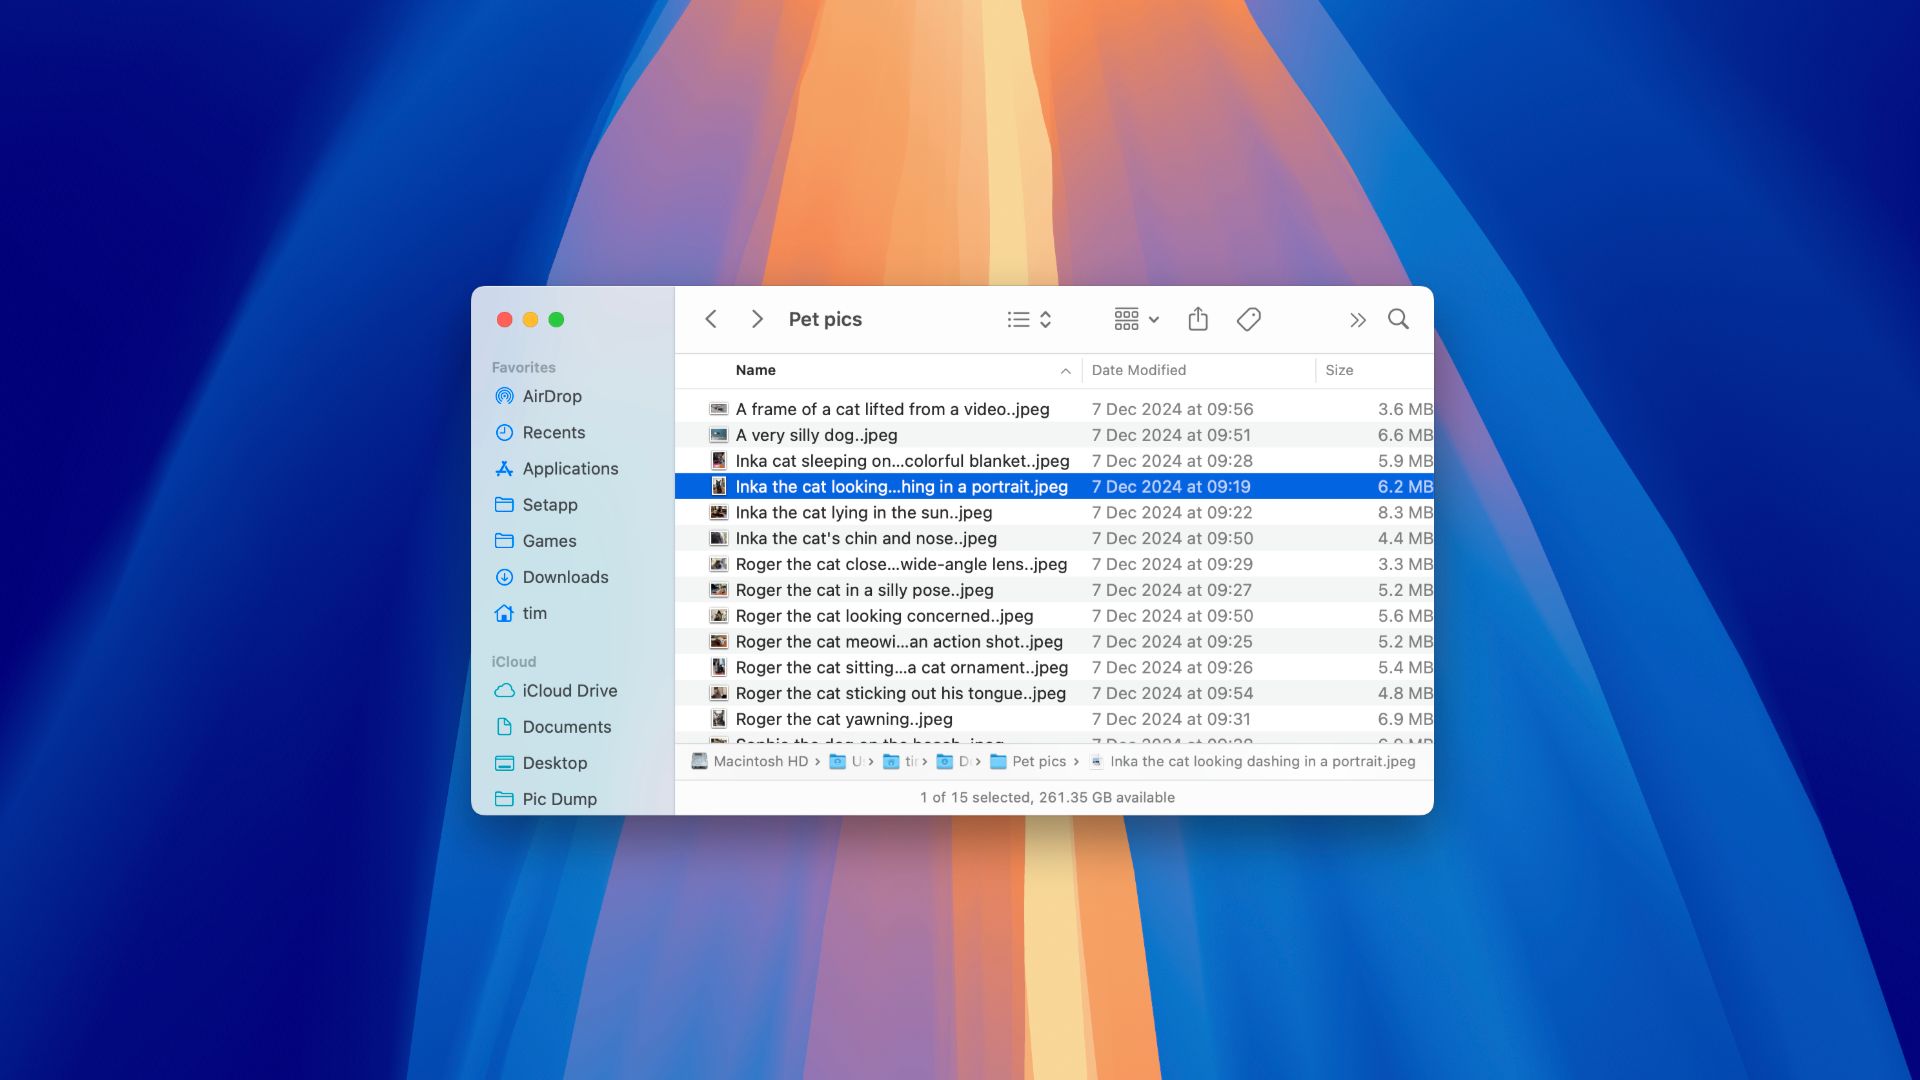
Task: Expand the Date Modified column header
Action: [1313, 371]
